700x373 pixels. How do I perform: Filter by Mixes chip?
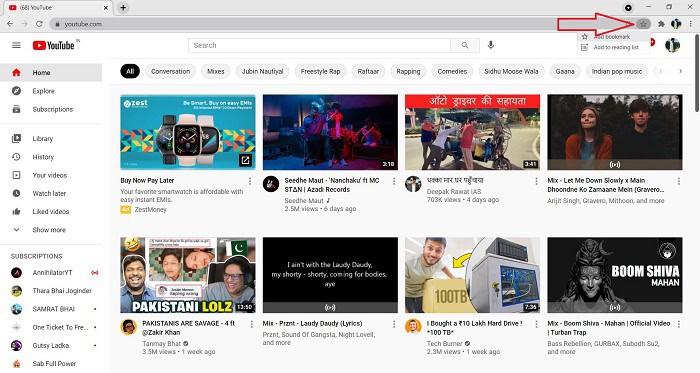[216, 71]
